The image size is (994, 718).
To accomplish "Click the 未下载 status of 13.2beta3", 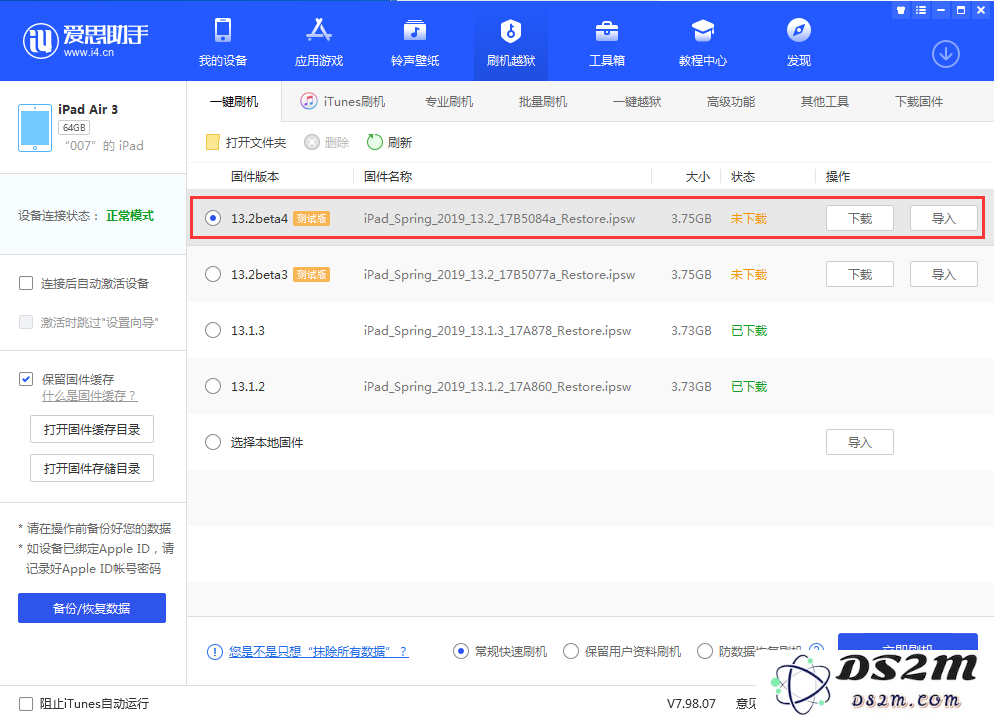I will (x=749, y=274).
